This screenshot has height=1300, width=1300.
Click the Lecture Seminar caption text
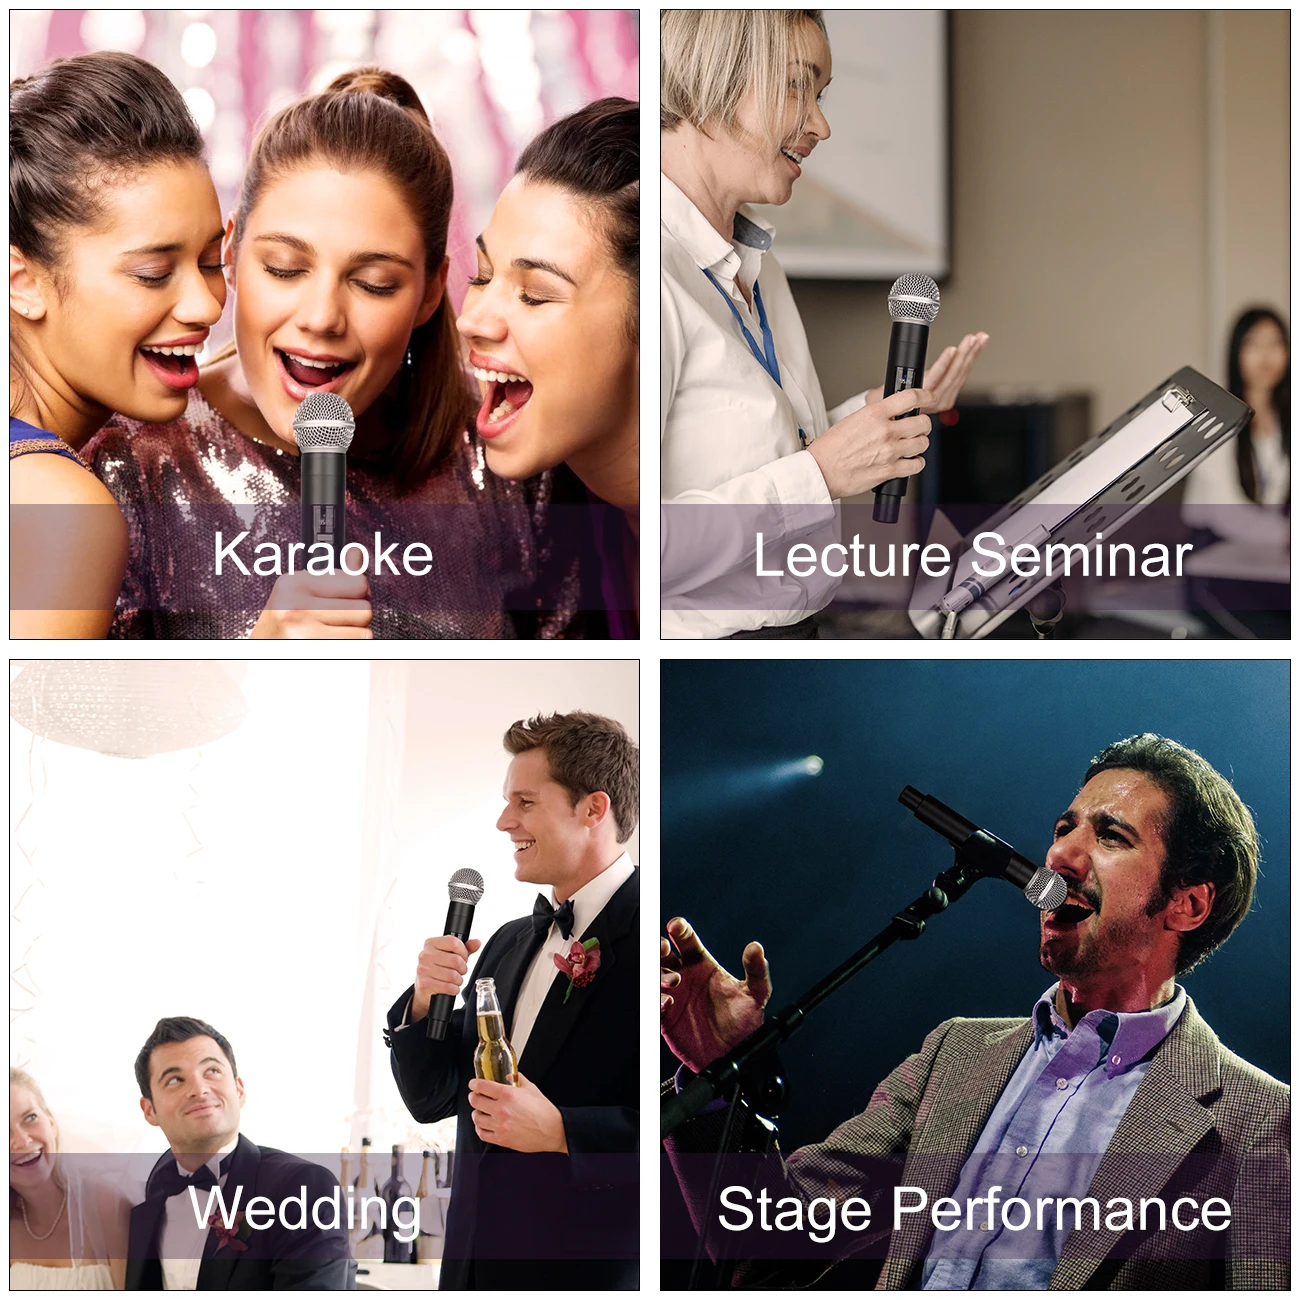point(973,555)
